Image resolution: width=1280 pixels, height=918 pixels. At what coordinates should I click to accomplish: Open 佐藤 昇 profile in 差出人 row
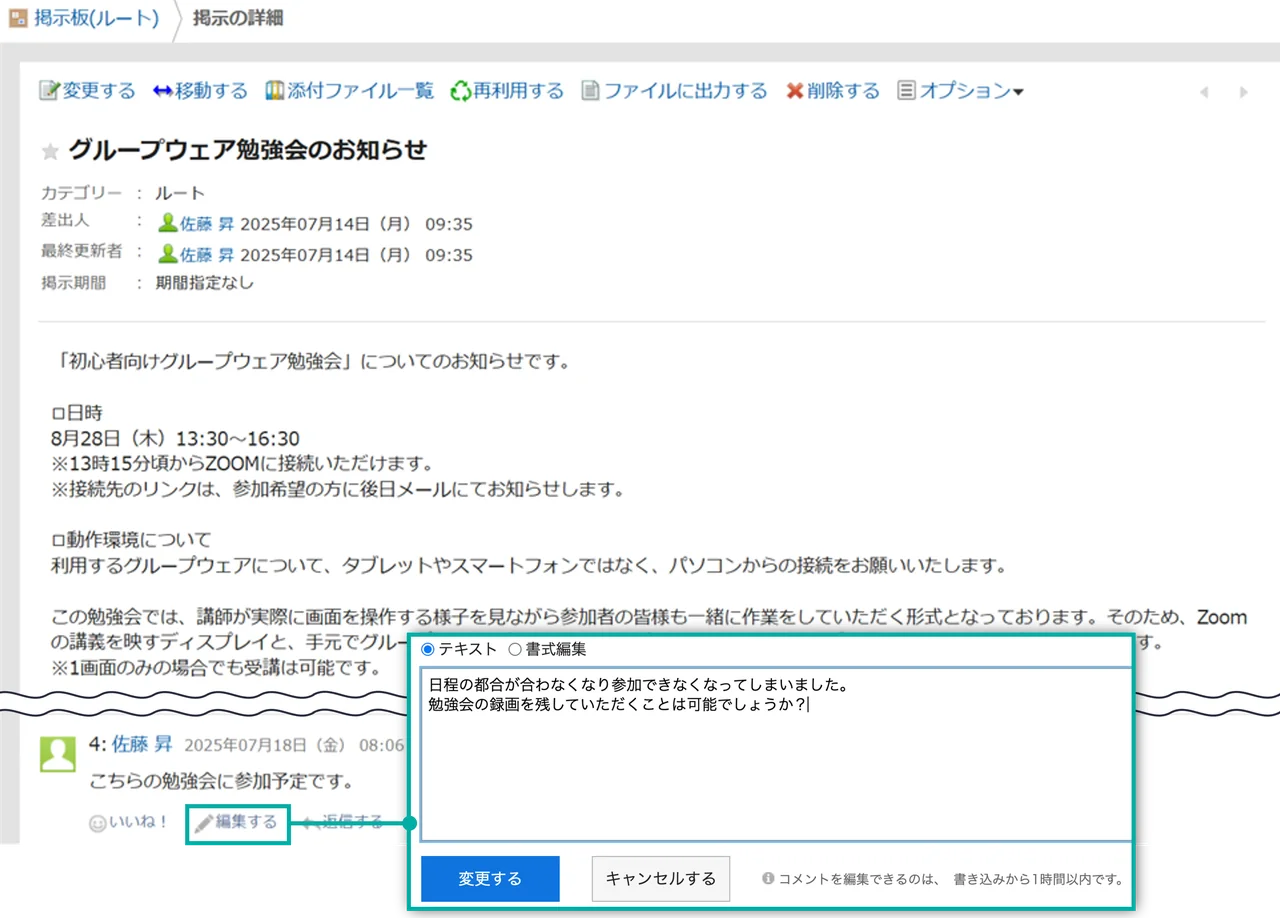click(x=206, y=224)
